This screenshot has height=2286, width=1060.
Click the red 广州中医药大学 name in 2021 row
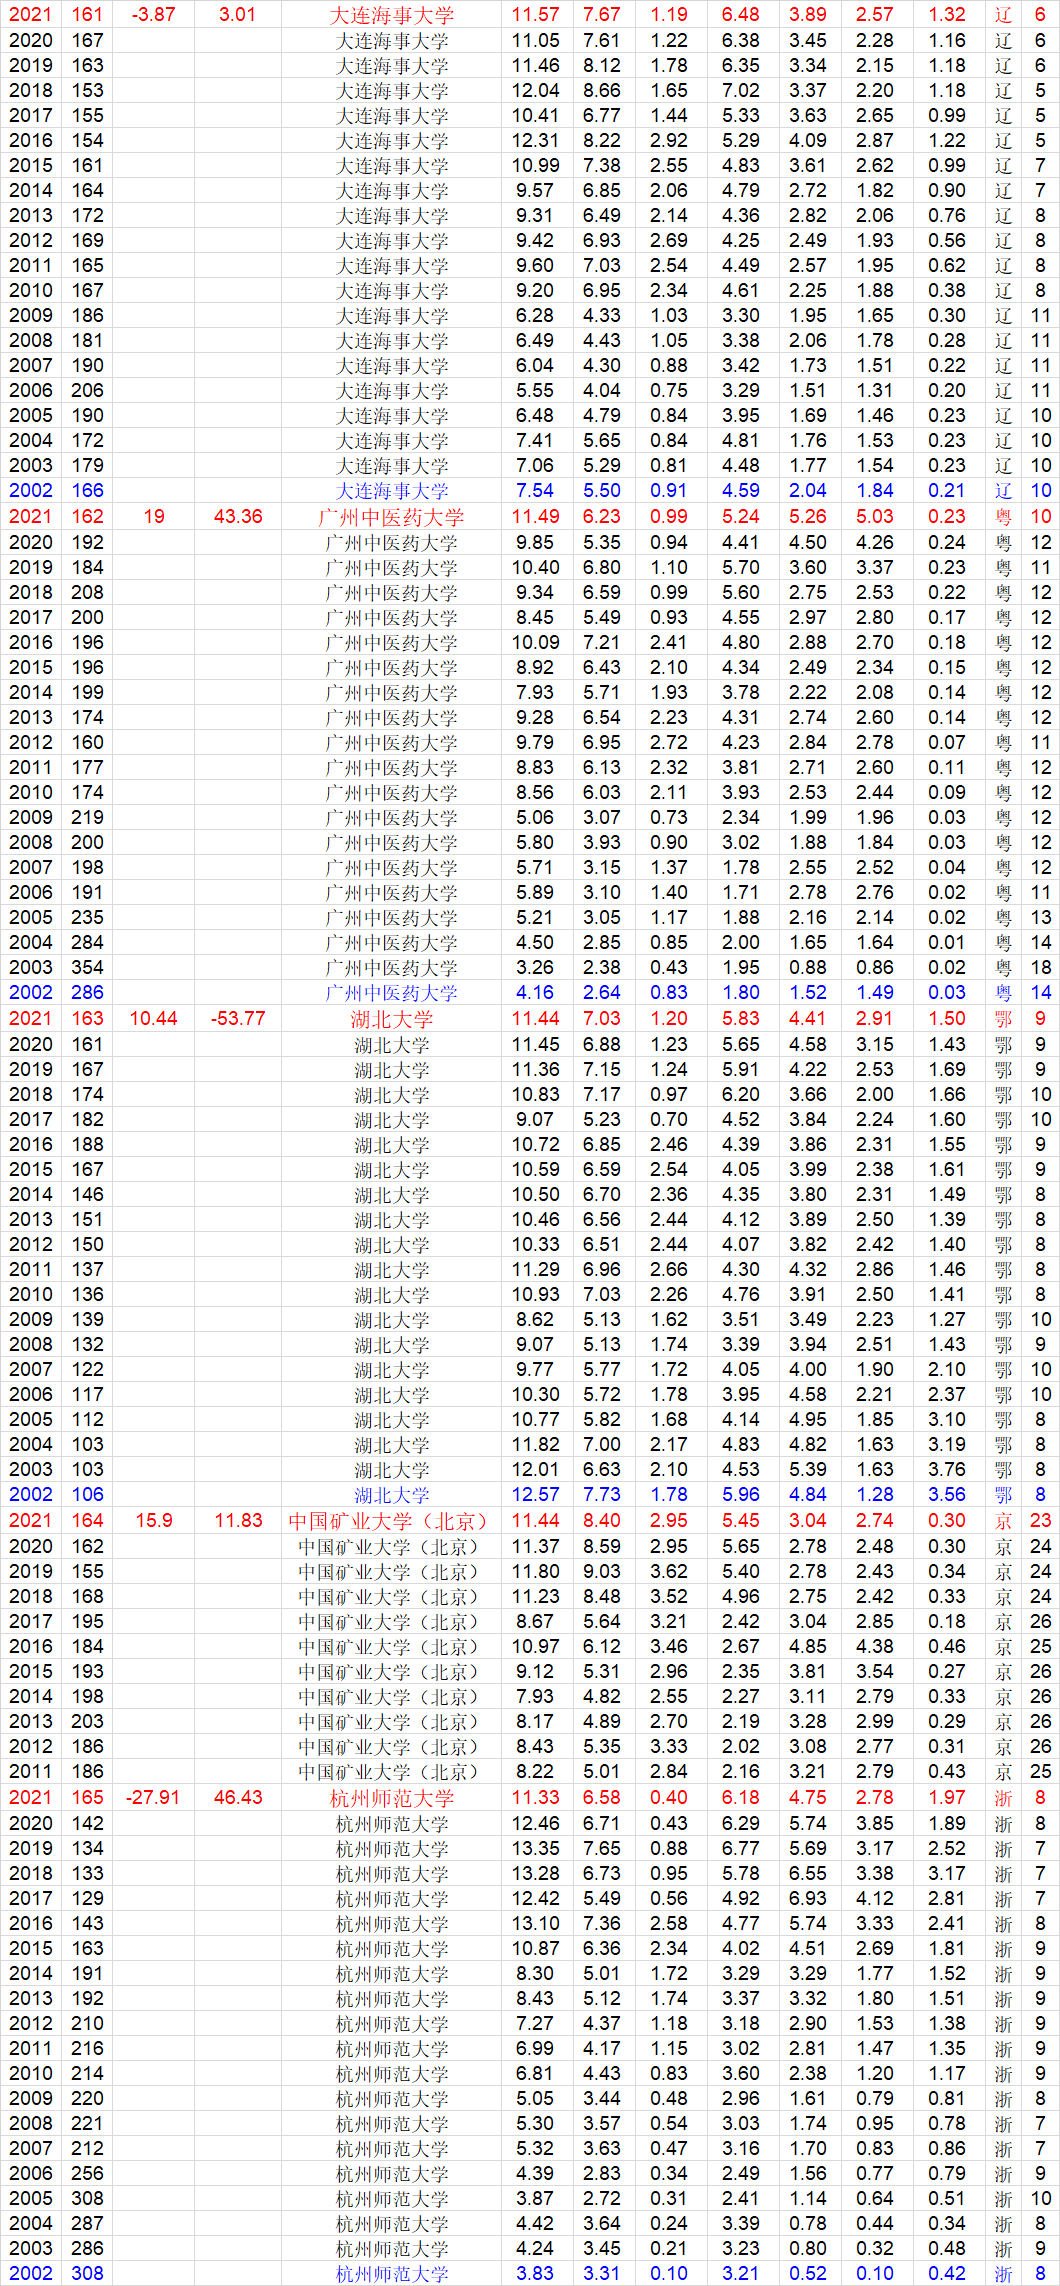click(391, 517)
